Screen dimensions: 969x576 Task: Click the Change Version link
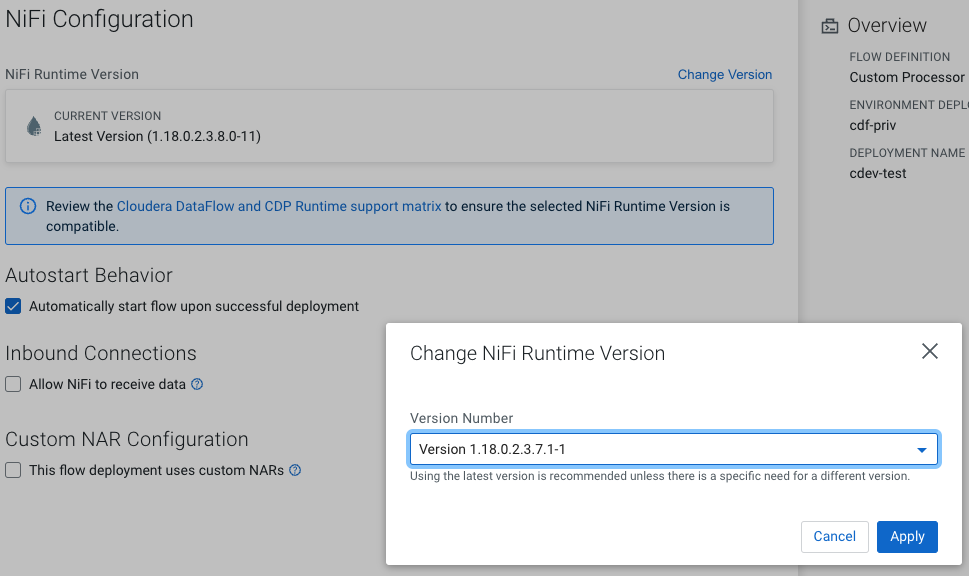(x=724, y=74)
